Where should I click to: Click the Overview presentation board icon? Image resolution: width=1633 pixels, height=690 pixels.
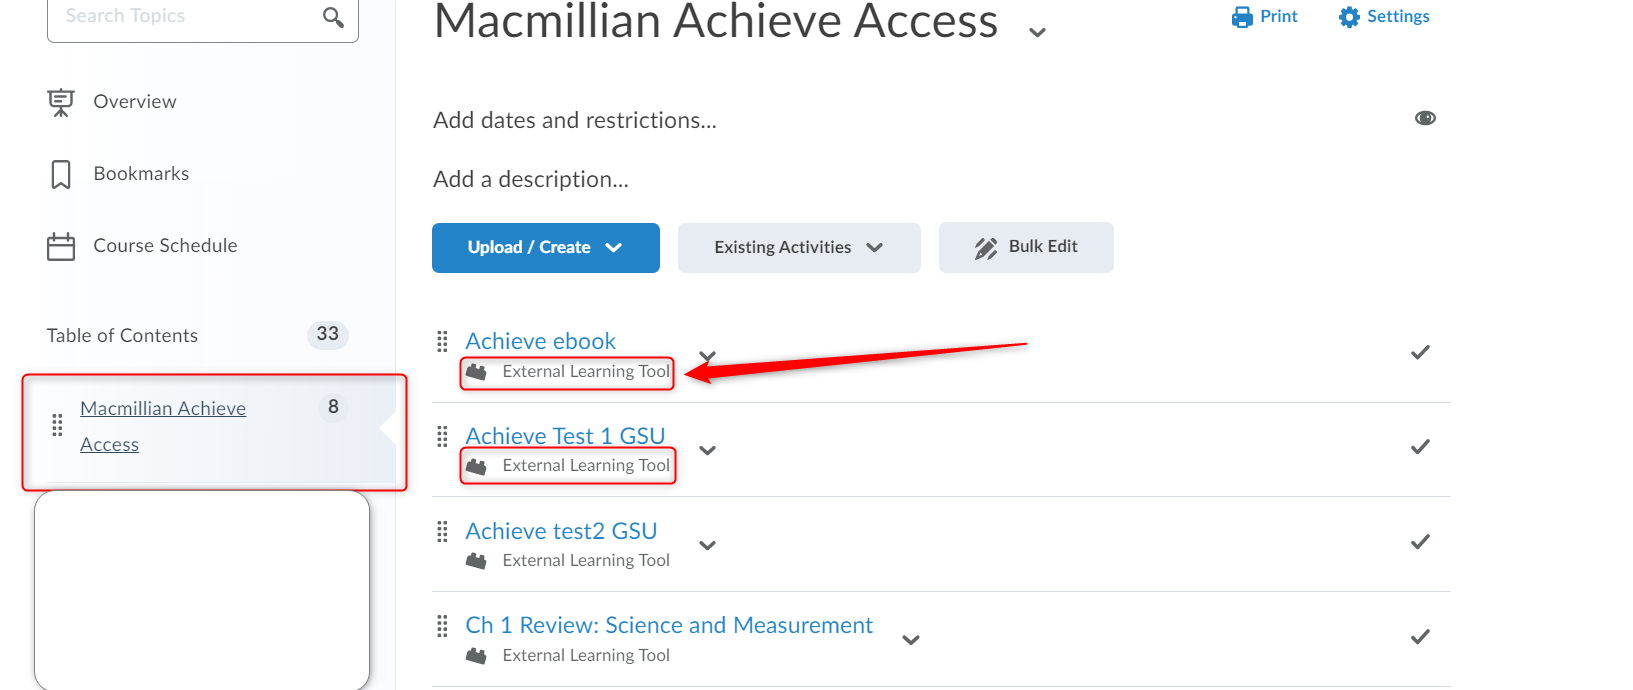[61, 102]
